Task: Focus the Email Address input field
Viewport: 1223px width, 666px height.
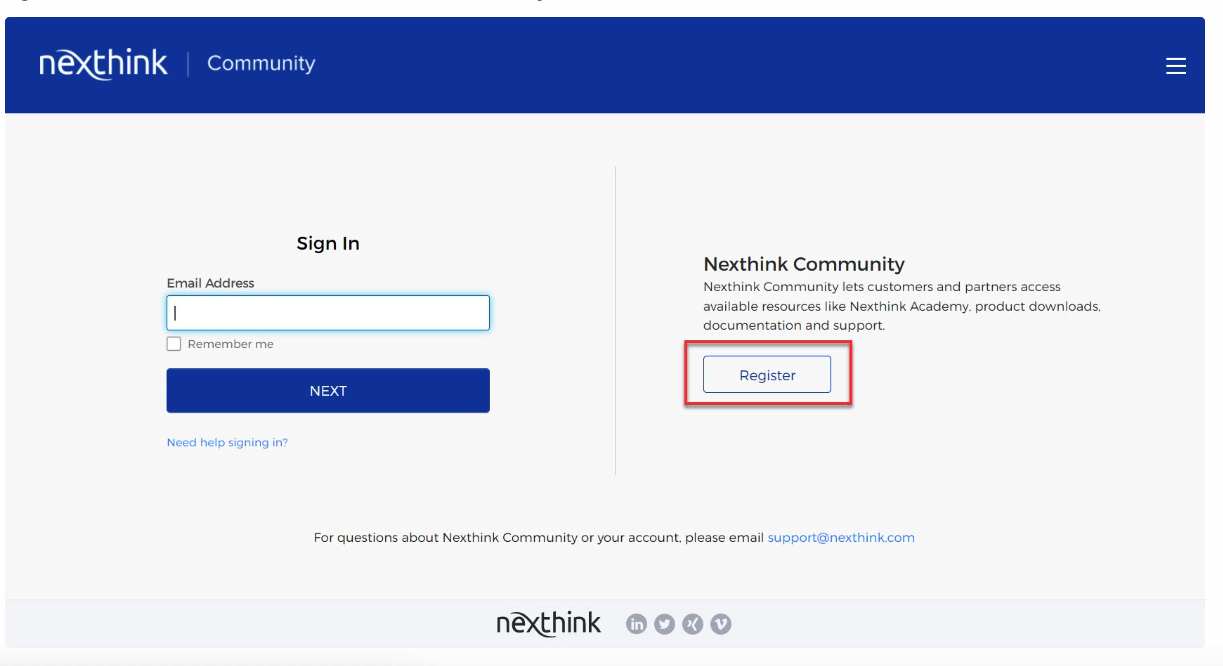Action: point(328,313)
